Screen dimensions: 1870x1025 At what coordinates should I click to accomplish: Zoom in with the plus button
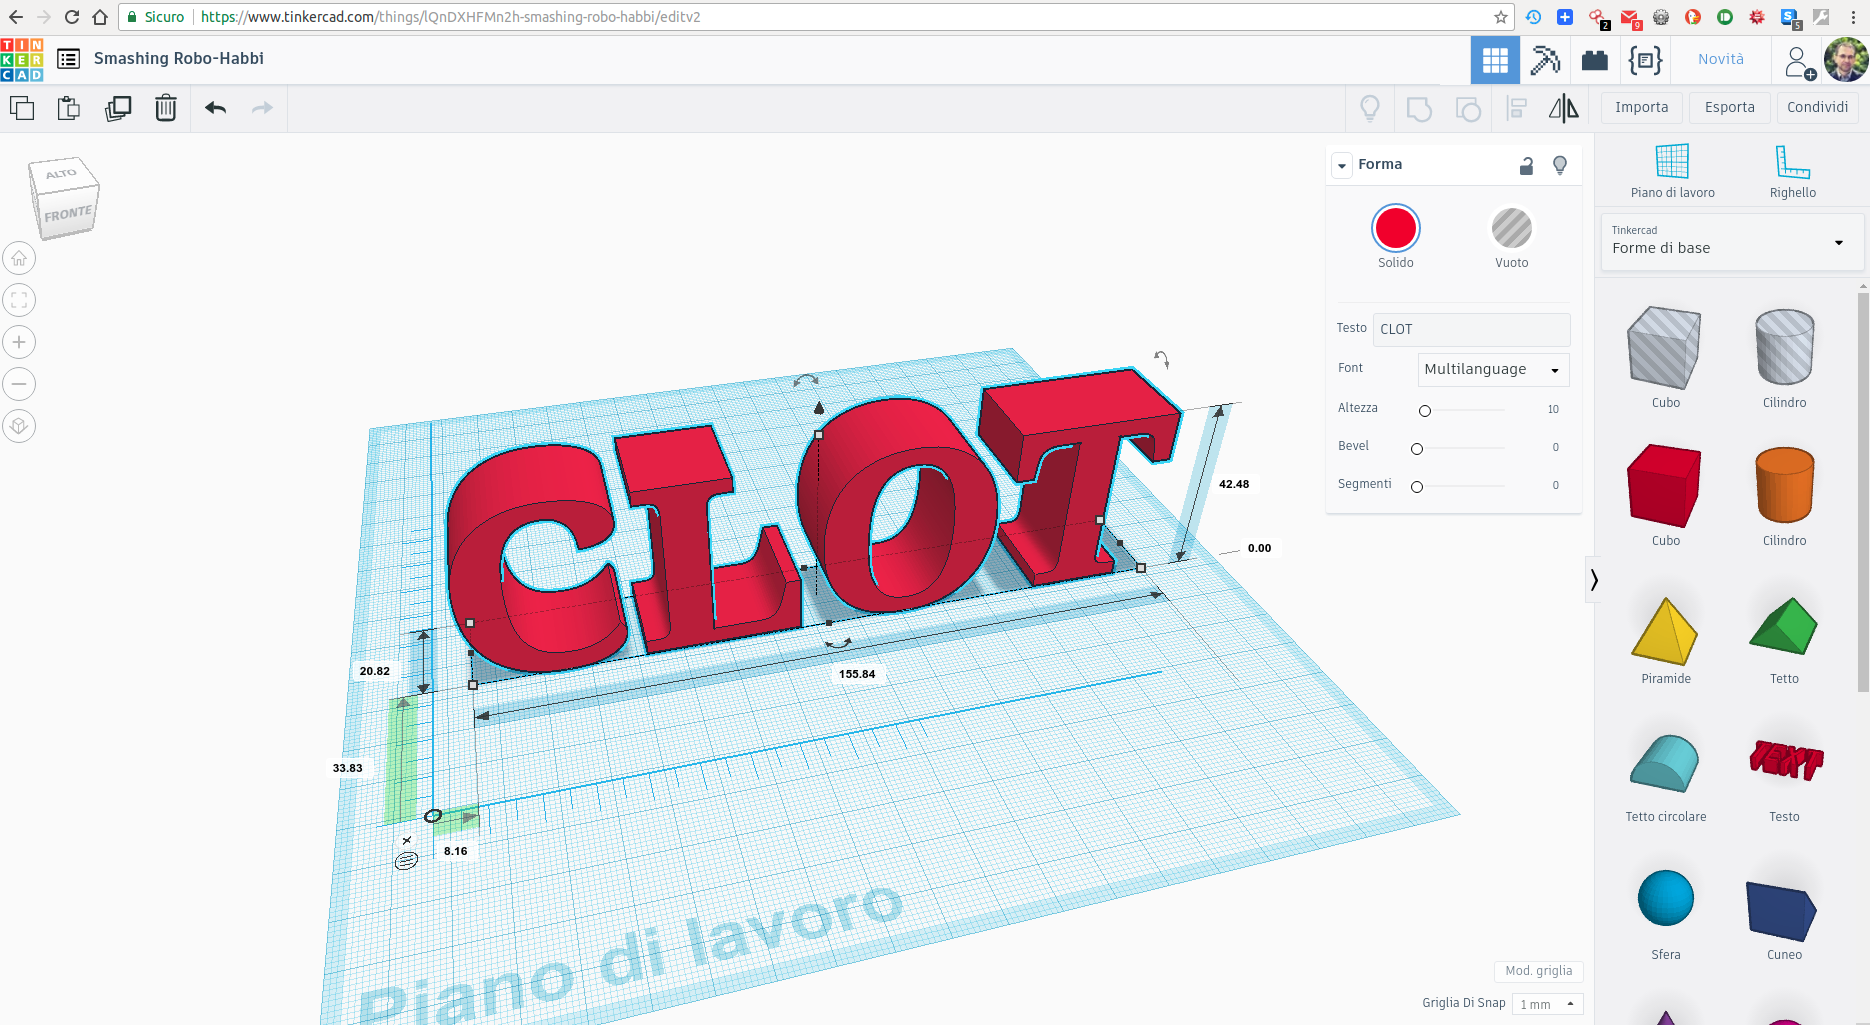point(19,342)
